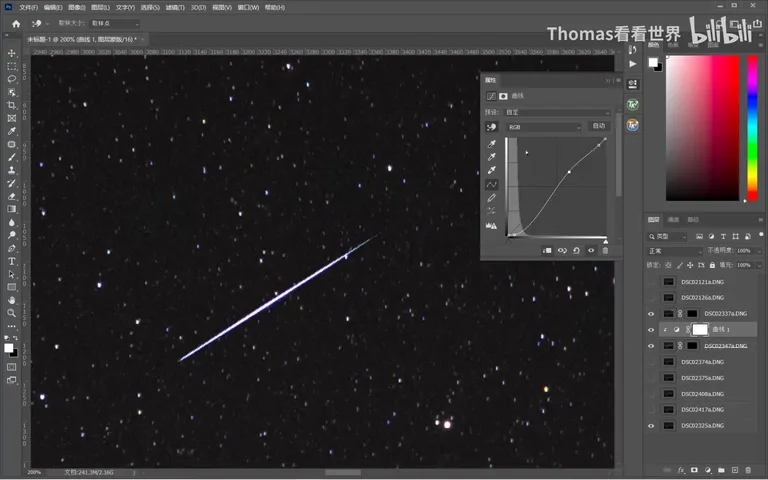Select the Hand tool
The image size is (768, 480).
[x=12, y=300]
